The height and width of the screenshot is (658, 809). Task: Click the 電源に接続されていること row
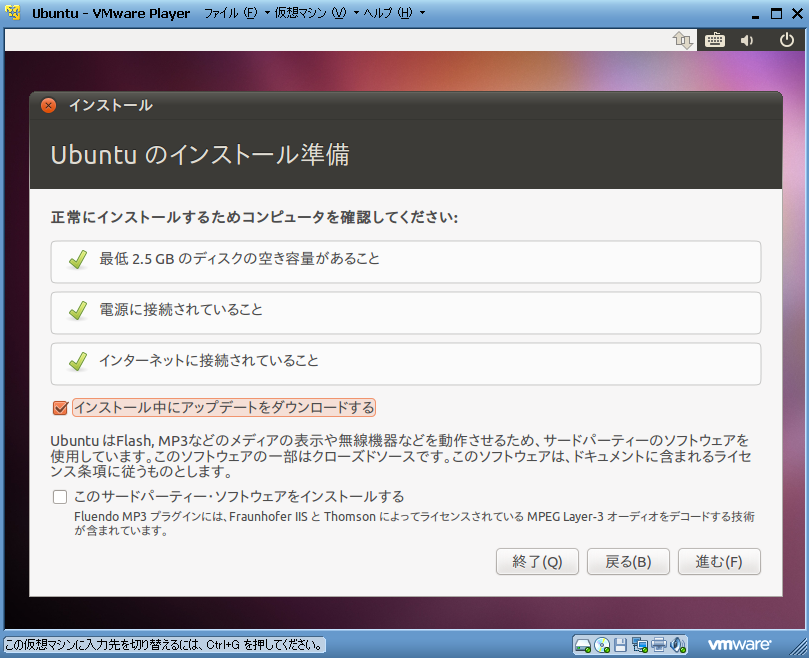(406, 313)
